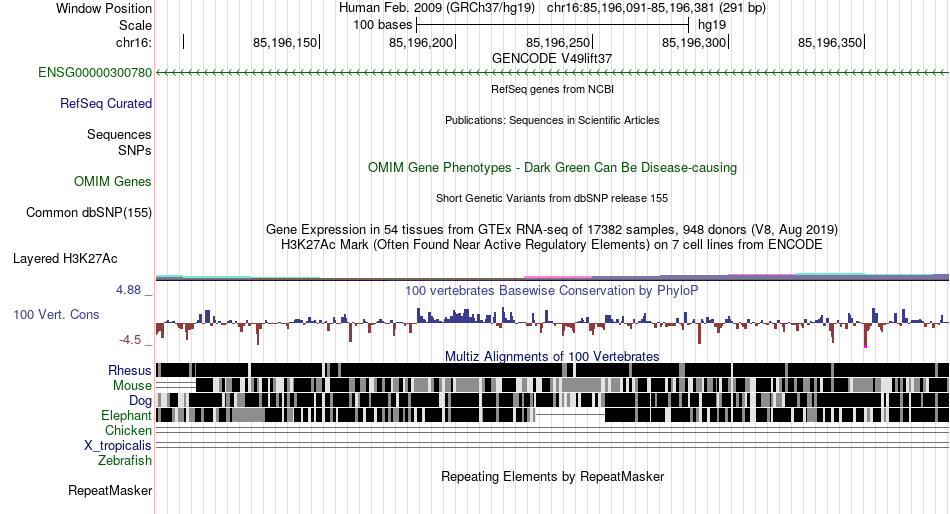This screenshot has height=514, width=950.
Task: Click the 85,196,300 ruler position
Action: (694, 42)
